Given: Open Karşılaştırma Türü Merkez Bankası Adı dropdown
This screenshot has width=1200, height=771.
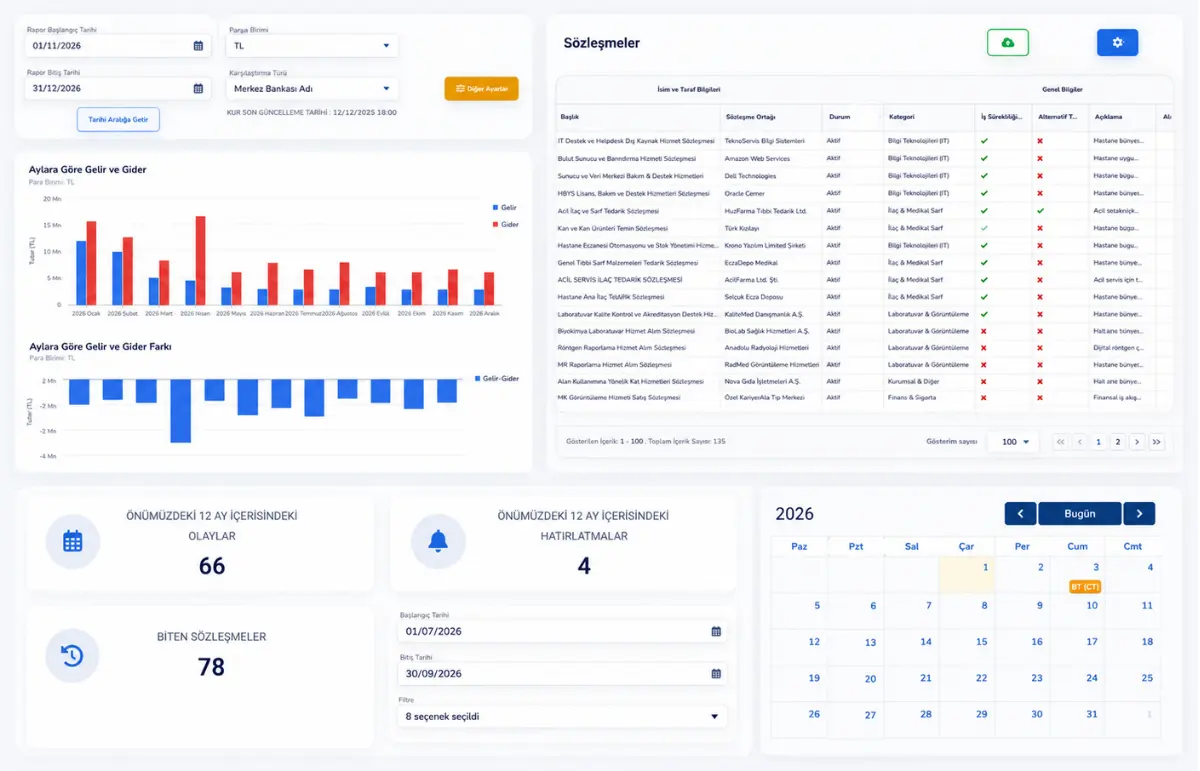Looking at the screenshot, I should pyautogui.click(x=312, y=88).
